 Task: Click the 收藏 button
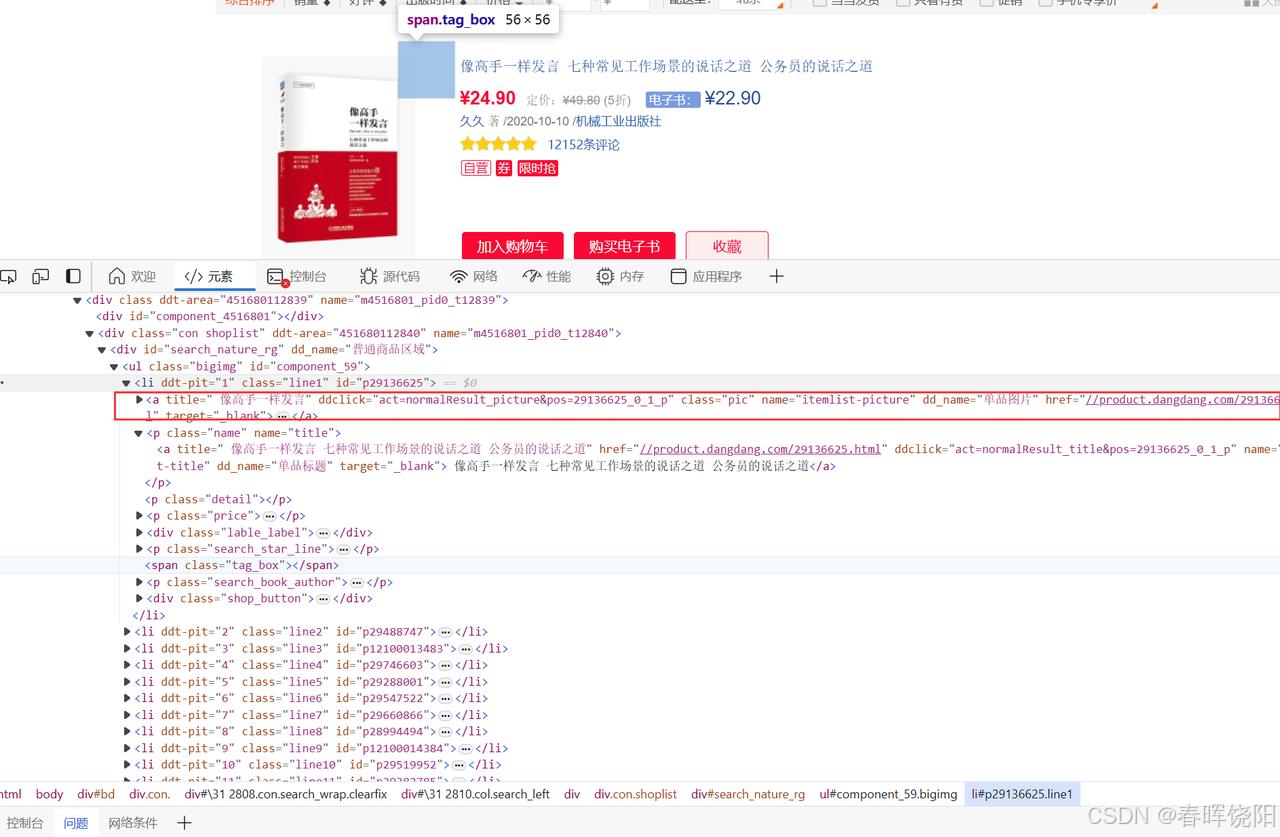pyautogui.click(x=727, y=246)
